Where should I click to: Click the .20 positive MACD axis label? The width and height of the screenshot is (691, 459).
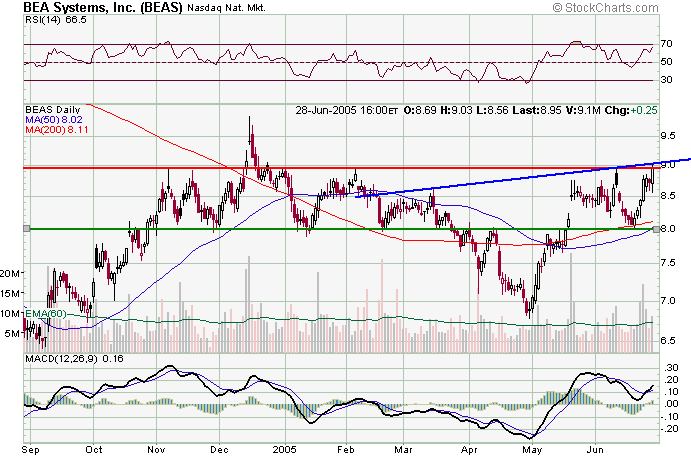tap(672, 380)
